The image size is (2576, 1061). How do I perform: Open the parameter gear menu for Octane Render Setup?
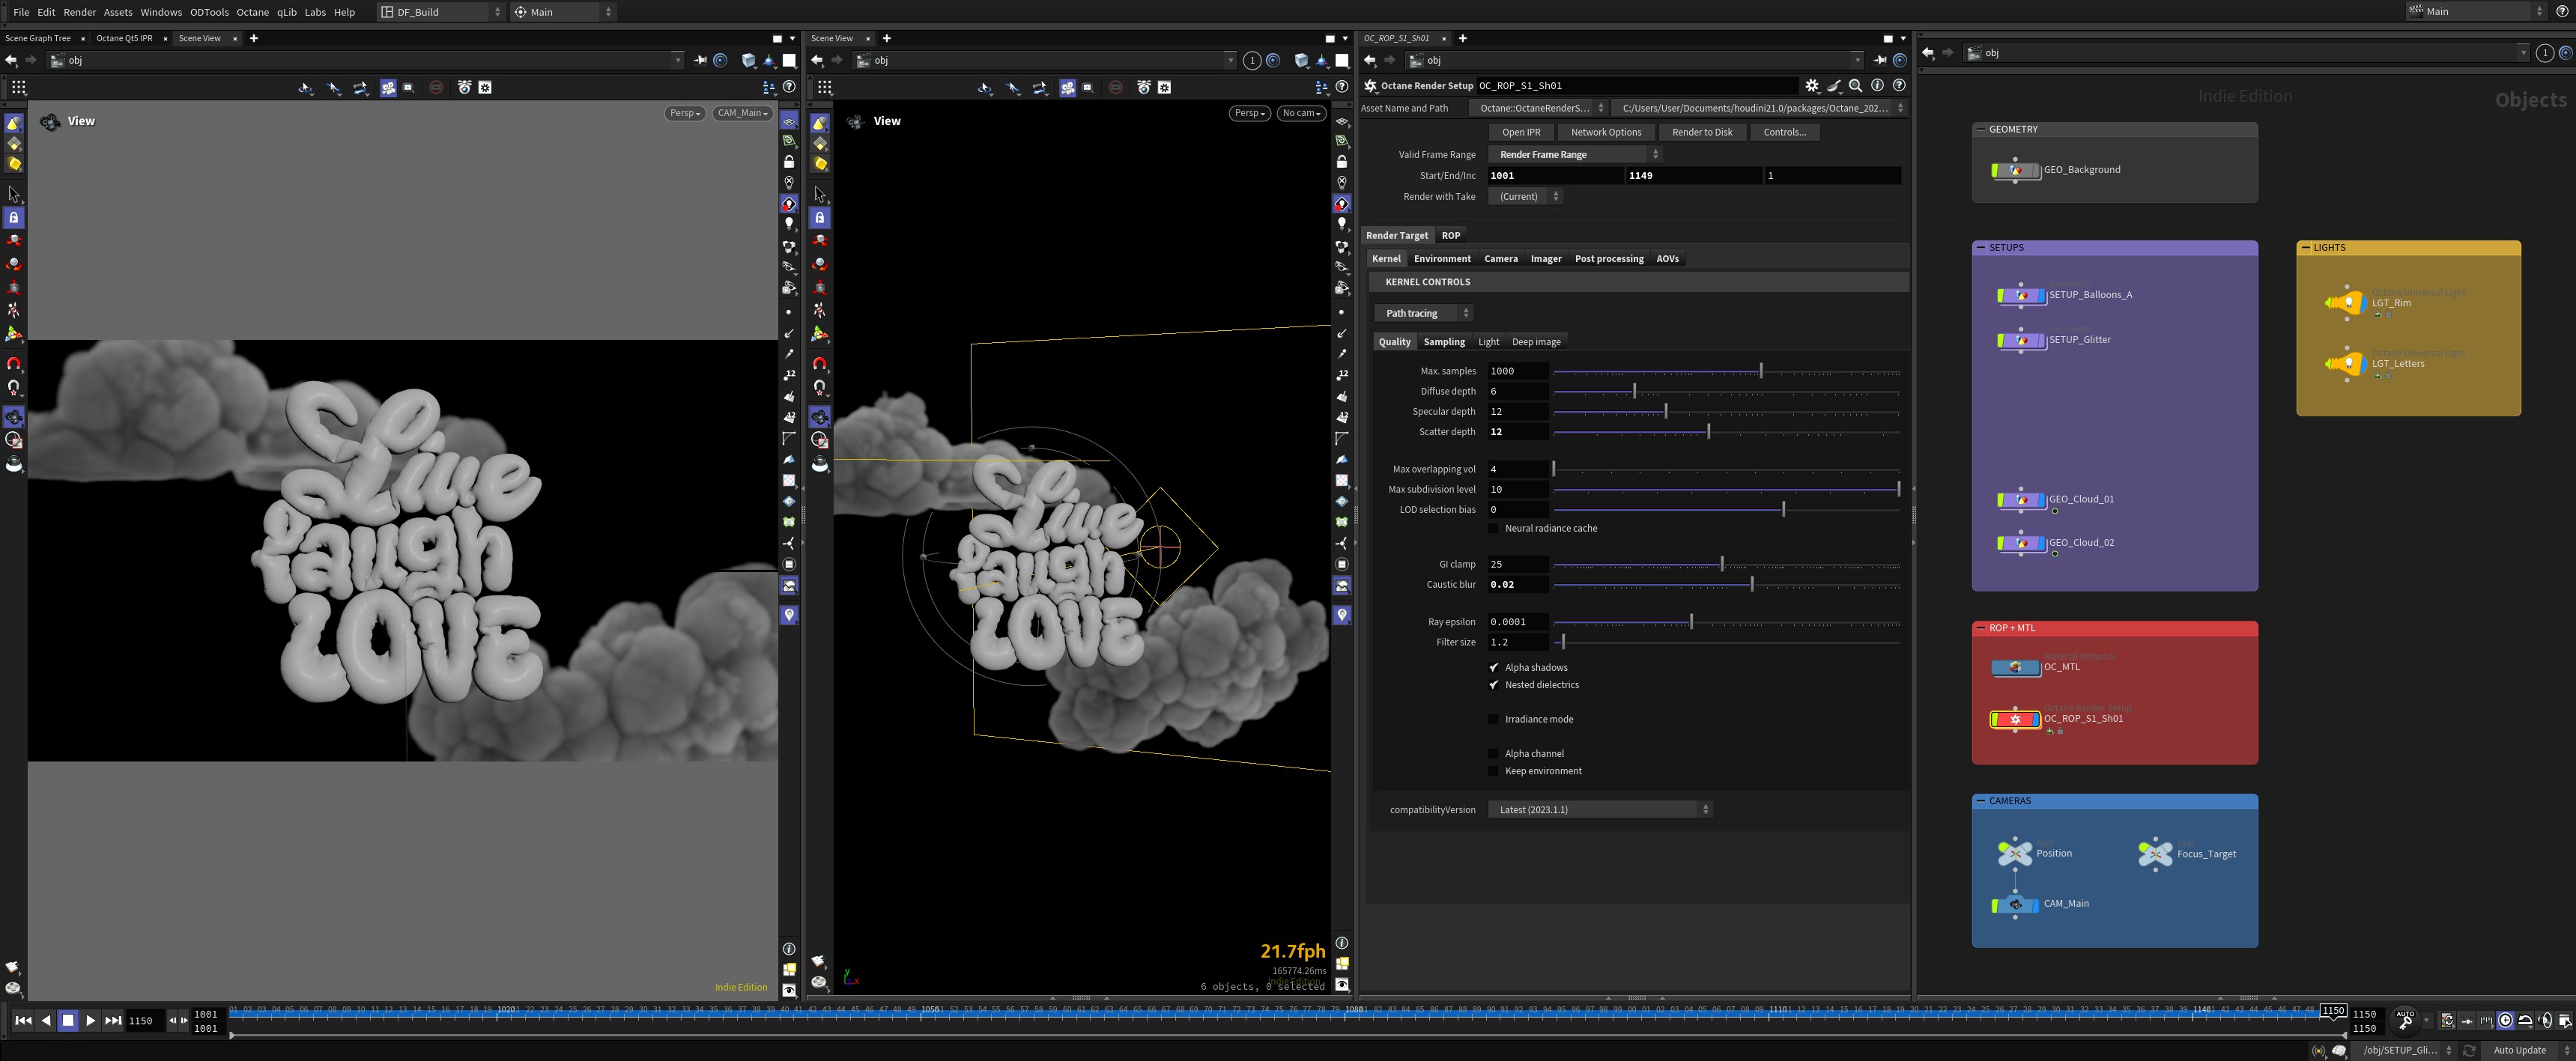point(1812,86)
